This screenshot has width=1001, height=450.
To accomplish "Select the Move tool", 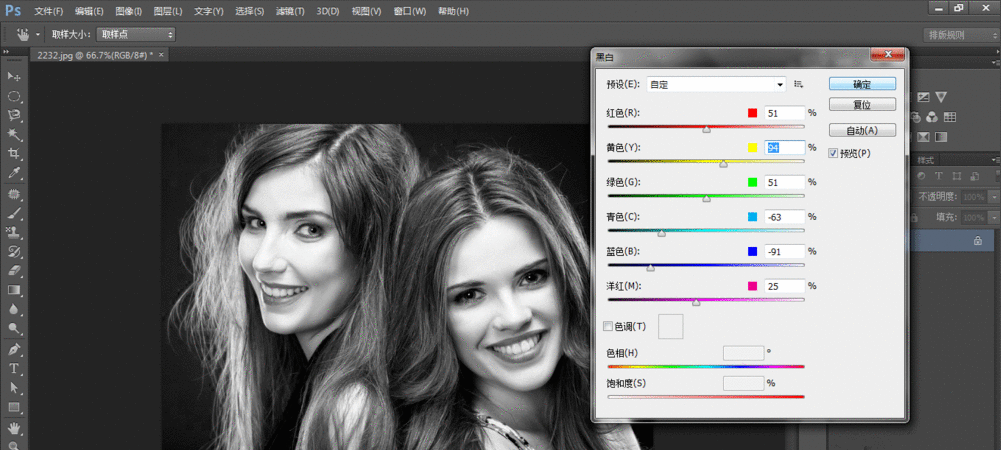I will 14,77.
